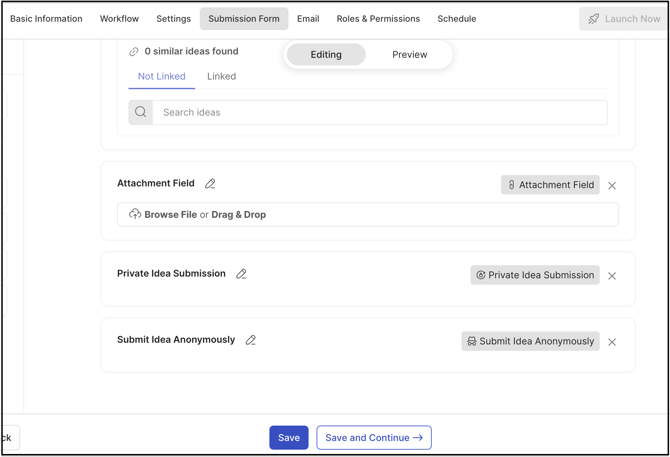The width and height of the screenshot is (670, 457).
Task: Click pencil icon beside Submit Idea Anonymously
Action: point(251,340)
